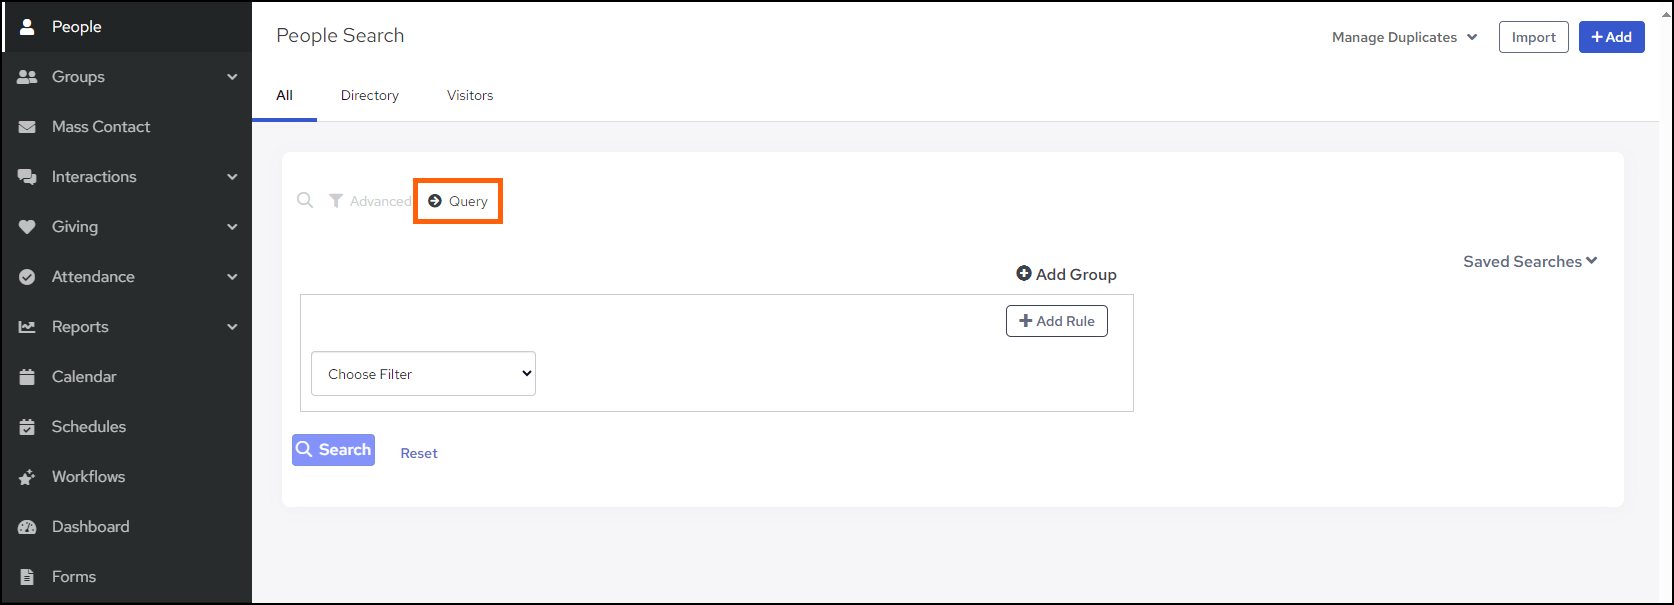The width and height of the screenshot is (1674, 605).
Task: Click the Schedules calendar-check icon
Action: click(x=27, y=427)
